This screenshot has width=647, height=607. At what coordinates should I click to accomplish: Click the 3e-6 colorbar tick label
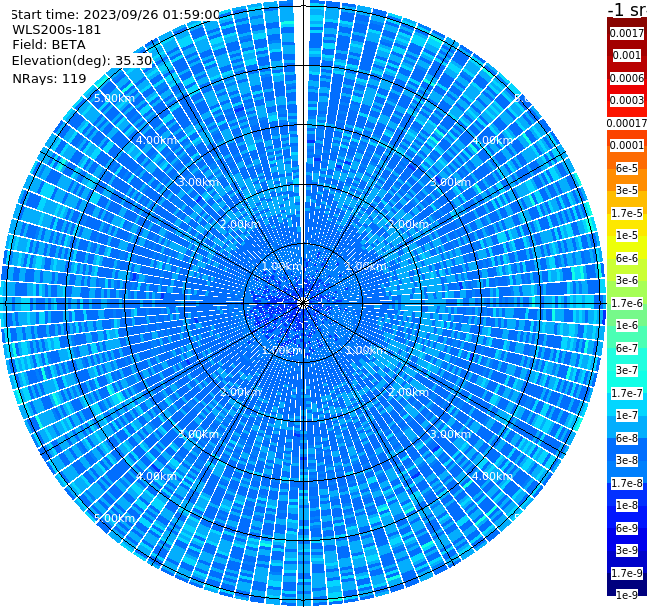(627, 280)
